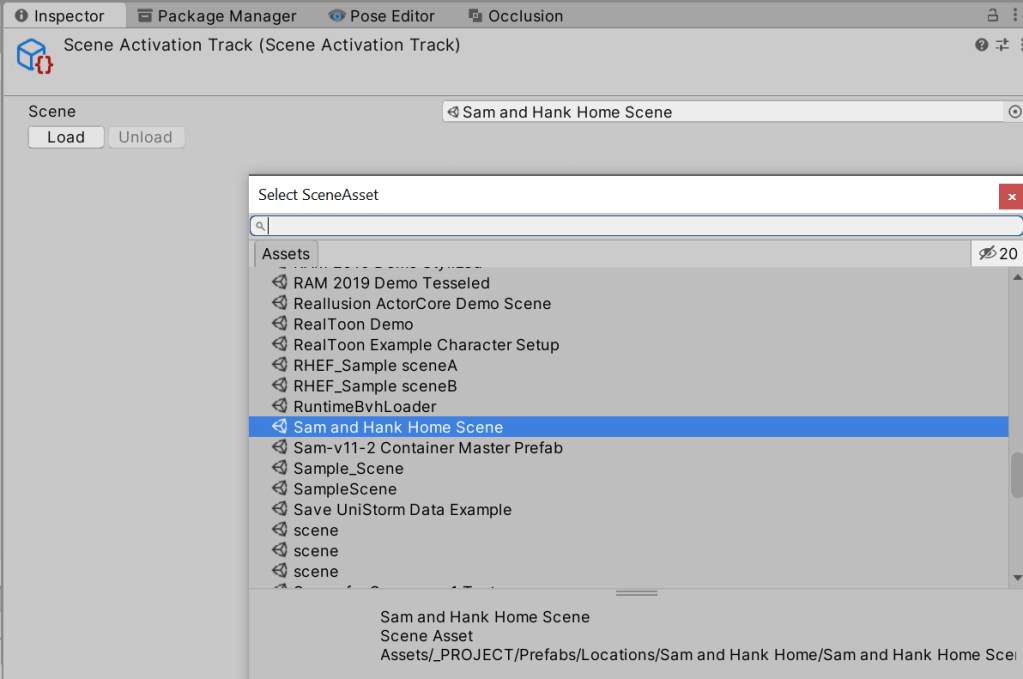Select RealToon Demo scene
Screen dimensions: 1023x679
pyautogui.click(x=628, y=324)
